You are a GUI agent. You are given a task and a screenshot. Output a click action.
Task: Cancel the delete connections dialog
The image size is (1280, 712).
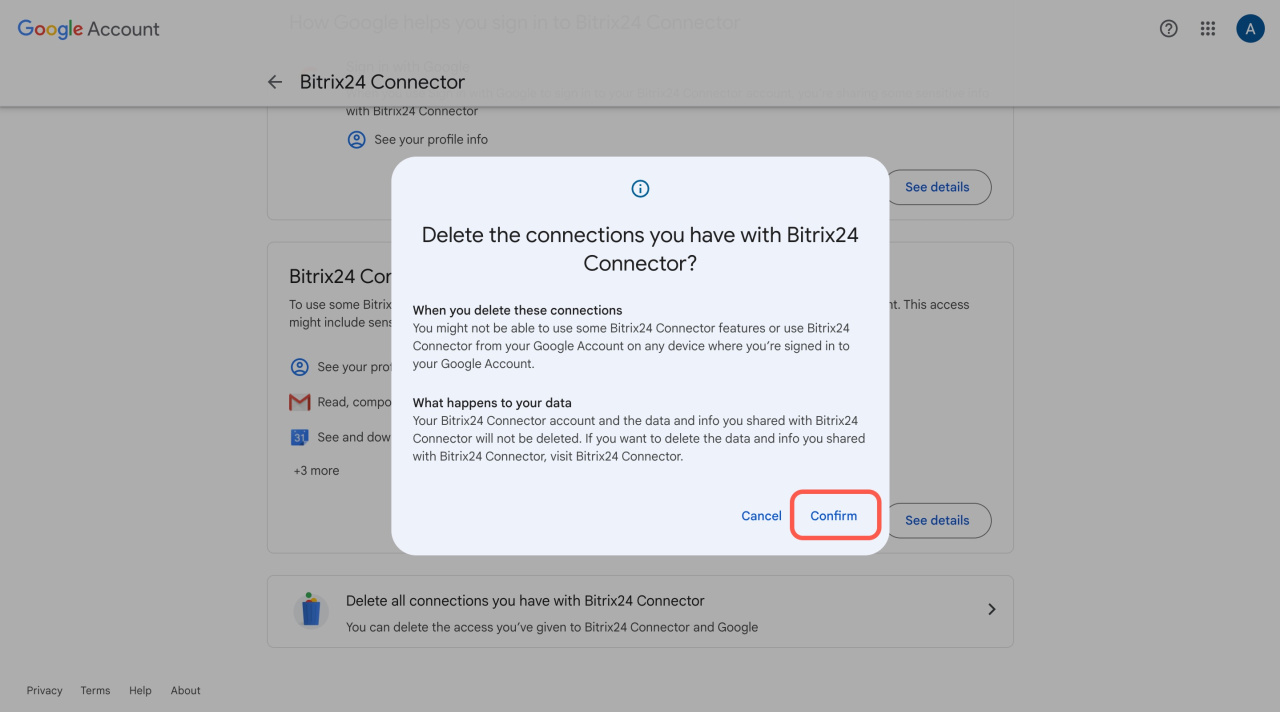point(761,516)
